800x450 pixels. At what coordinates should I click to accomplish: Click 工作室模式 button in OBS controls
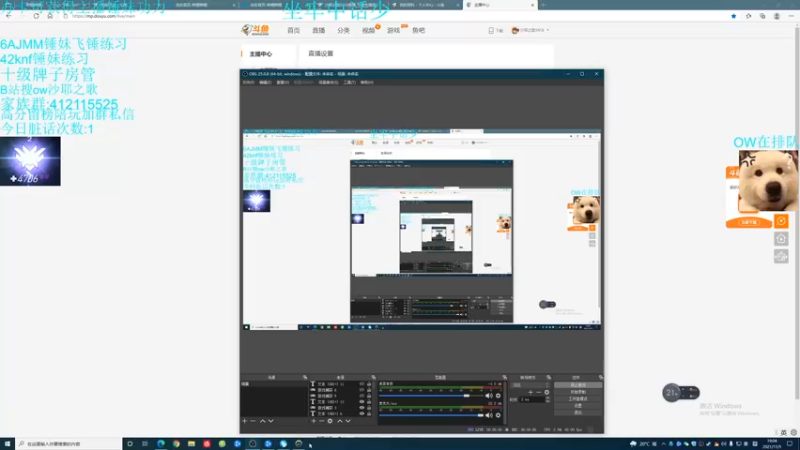(578, 399)
